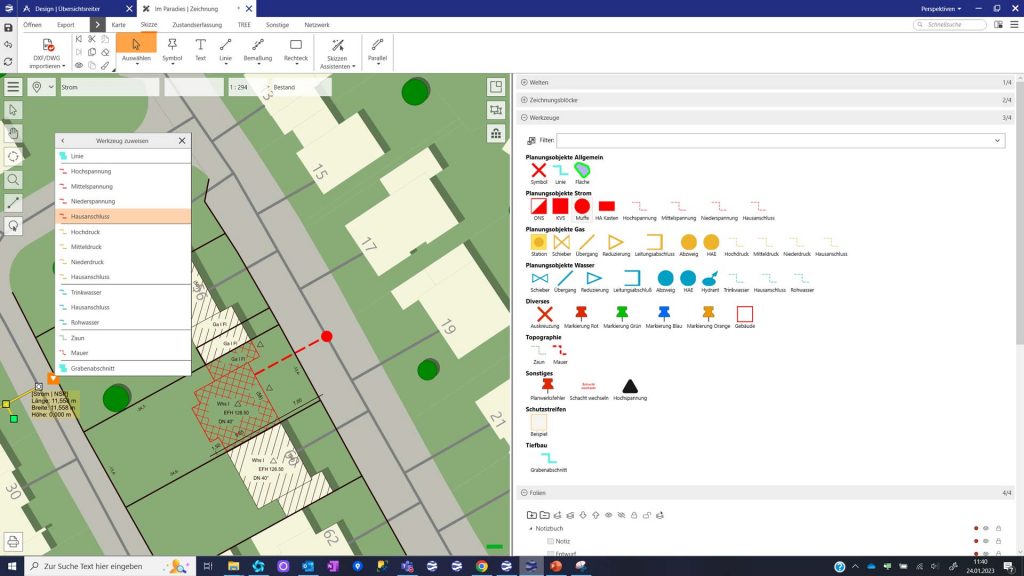The image size is (1024, 576).
Task: Click the Hydrant water planning object
Action: click(710, 279)
